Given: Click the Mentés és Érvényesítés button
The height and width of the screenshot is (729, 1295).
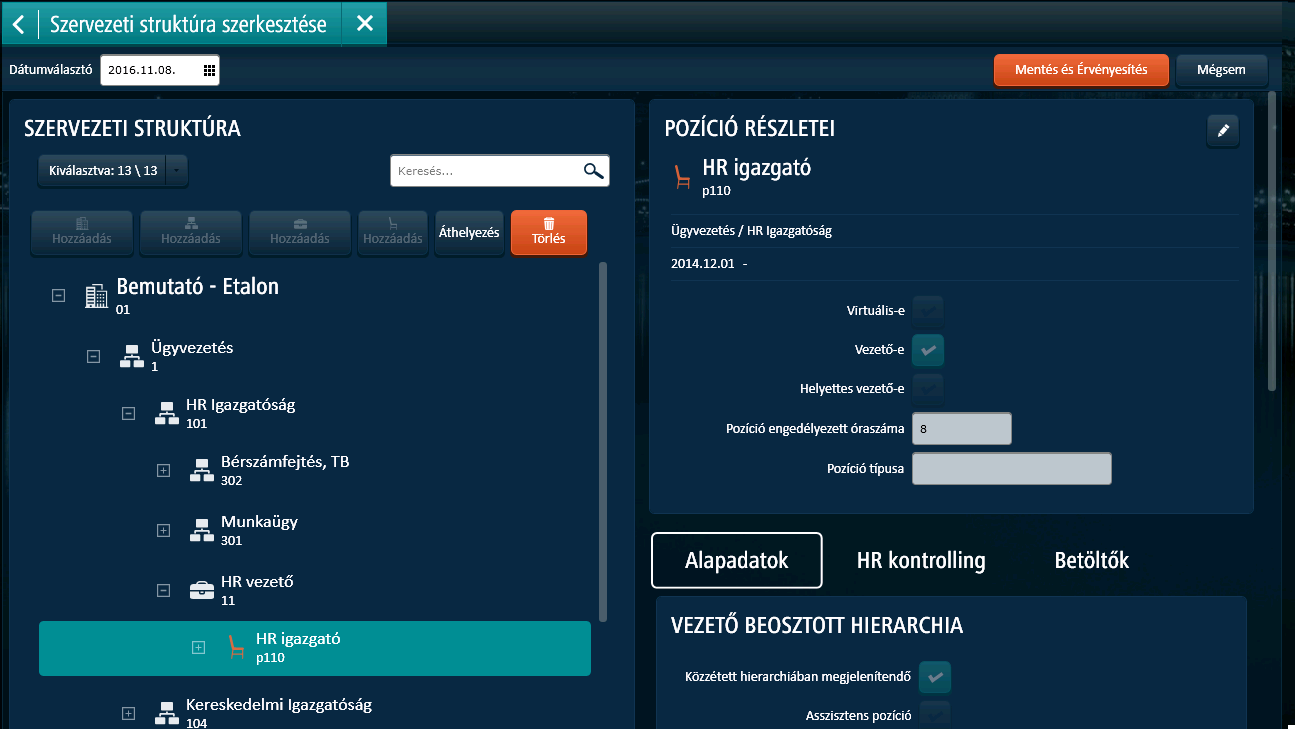Looking at the screenshot, I should [x=1080, y=70].
